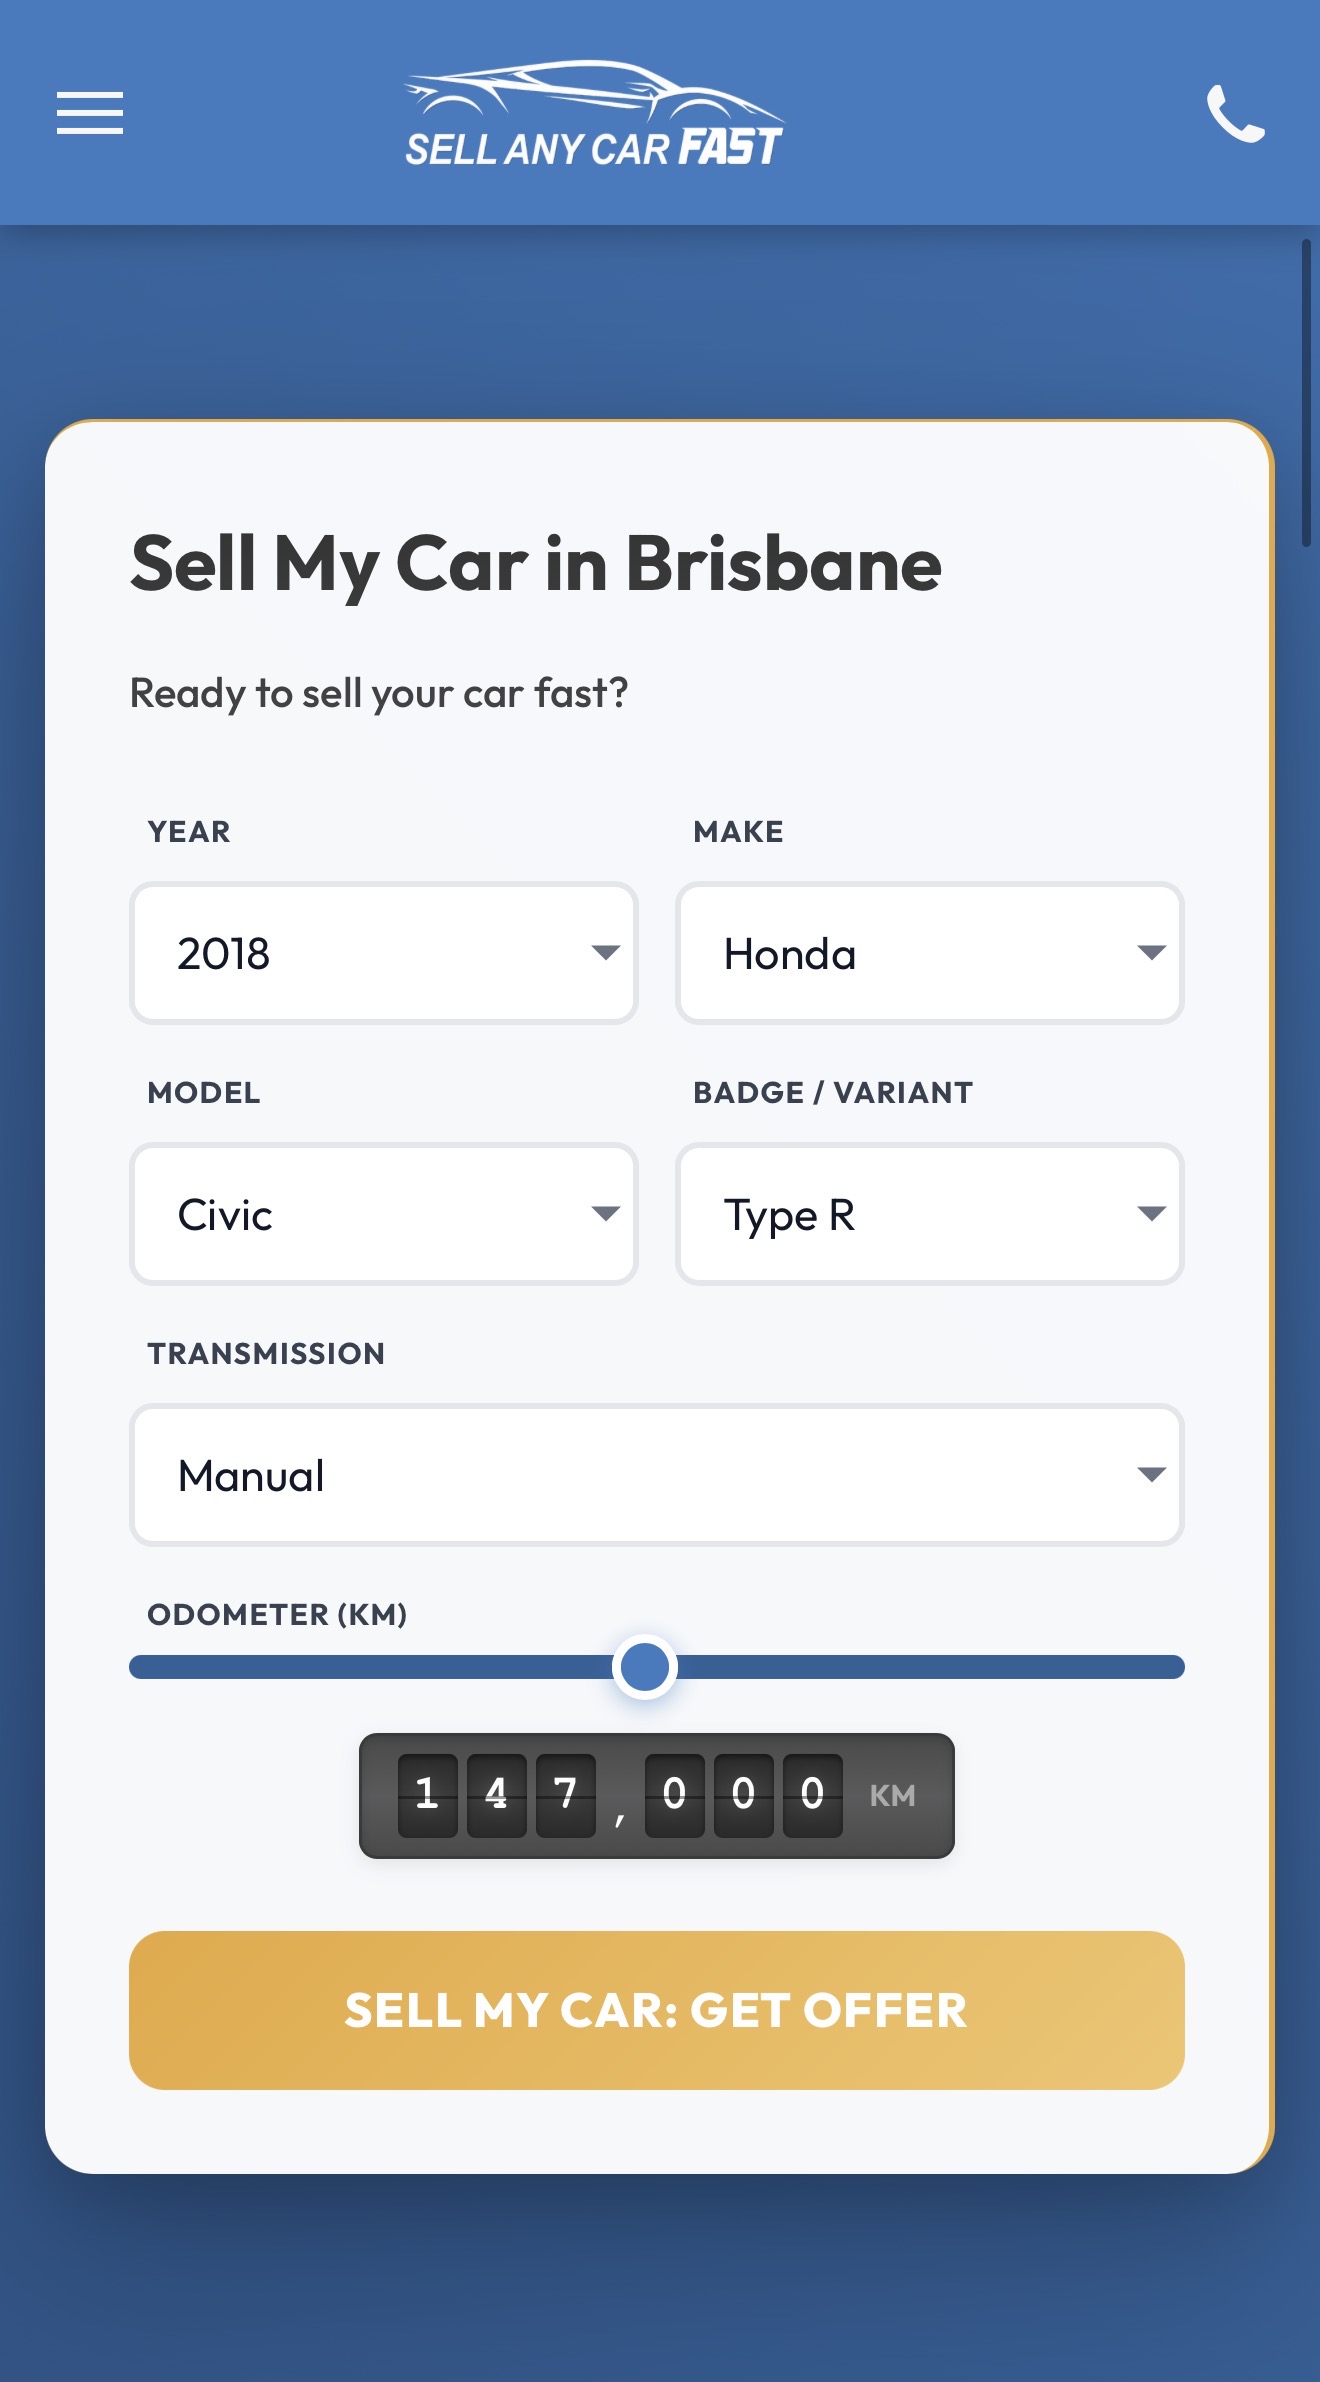Image resolution: width=1320 pixels, height=2382 pixels.
Task: Click the odometer 147,000 KM display
Action: tap(656, 1796)
